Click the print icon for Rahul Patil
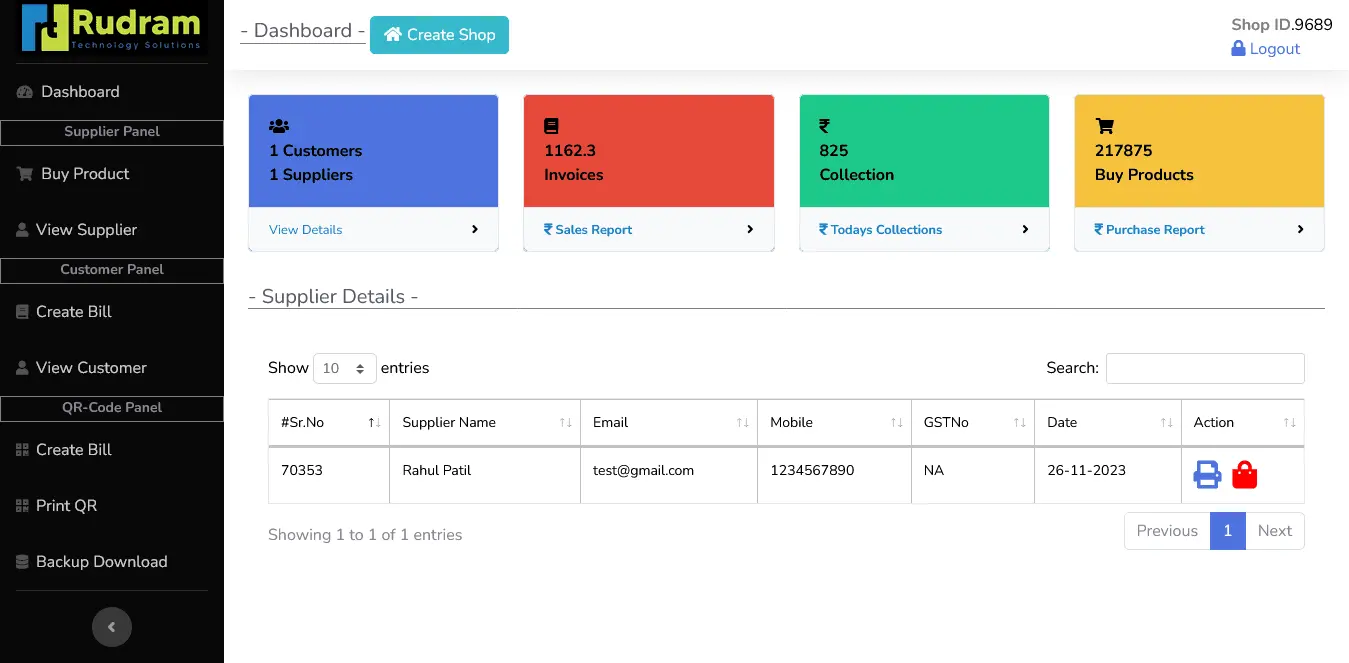This screenshot has height=663, width=1349. pos(1207,474)
